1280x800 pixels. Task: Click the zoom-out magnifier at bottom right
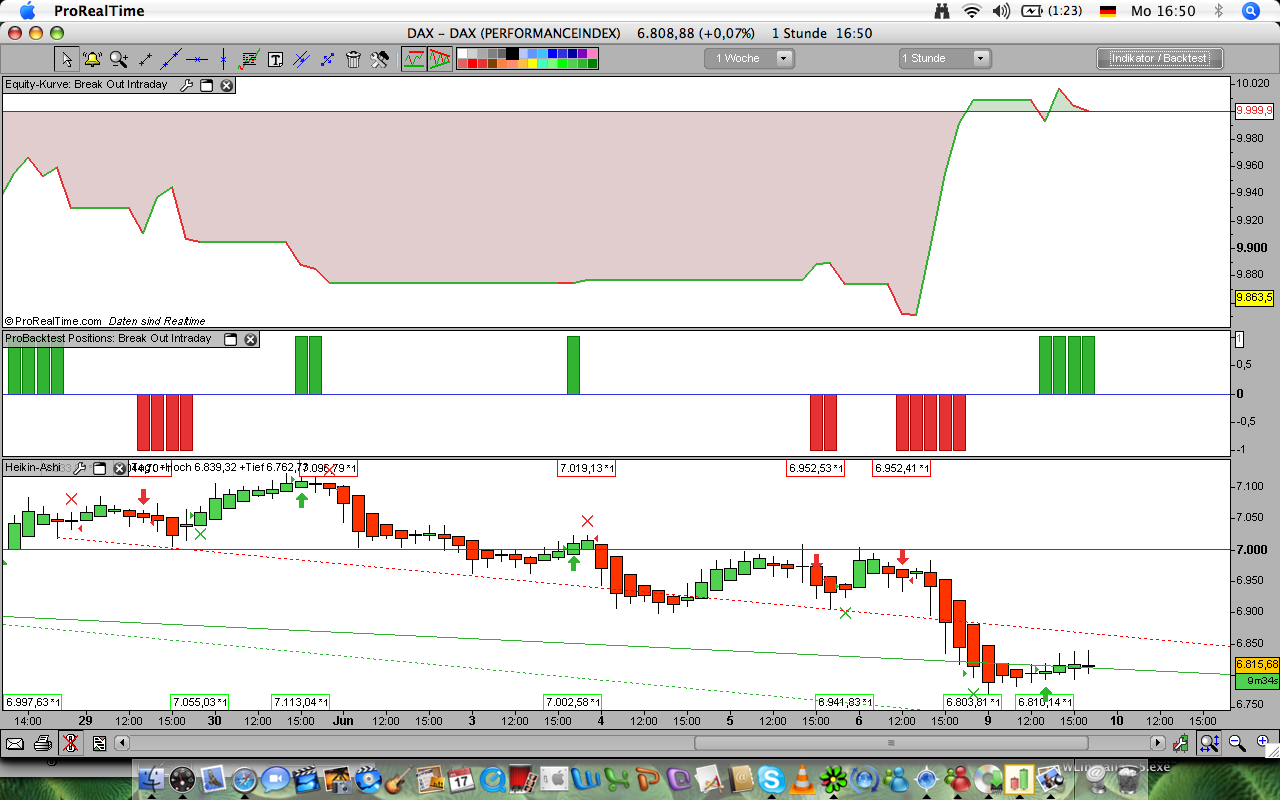1237,743
